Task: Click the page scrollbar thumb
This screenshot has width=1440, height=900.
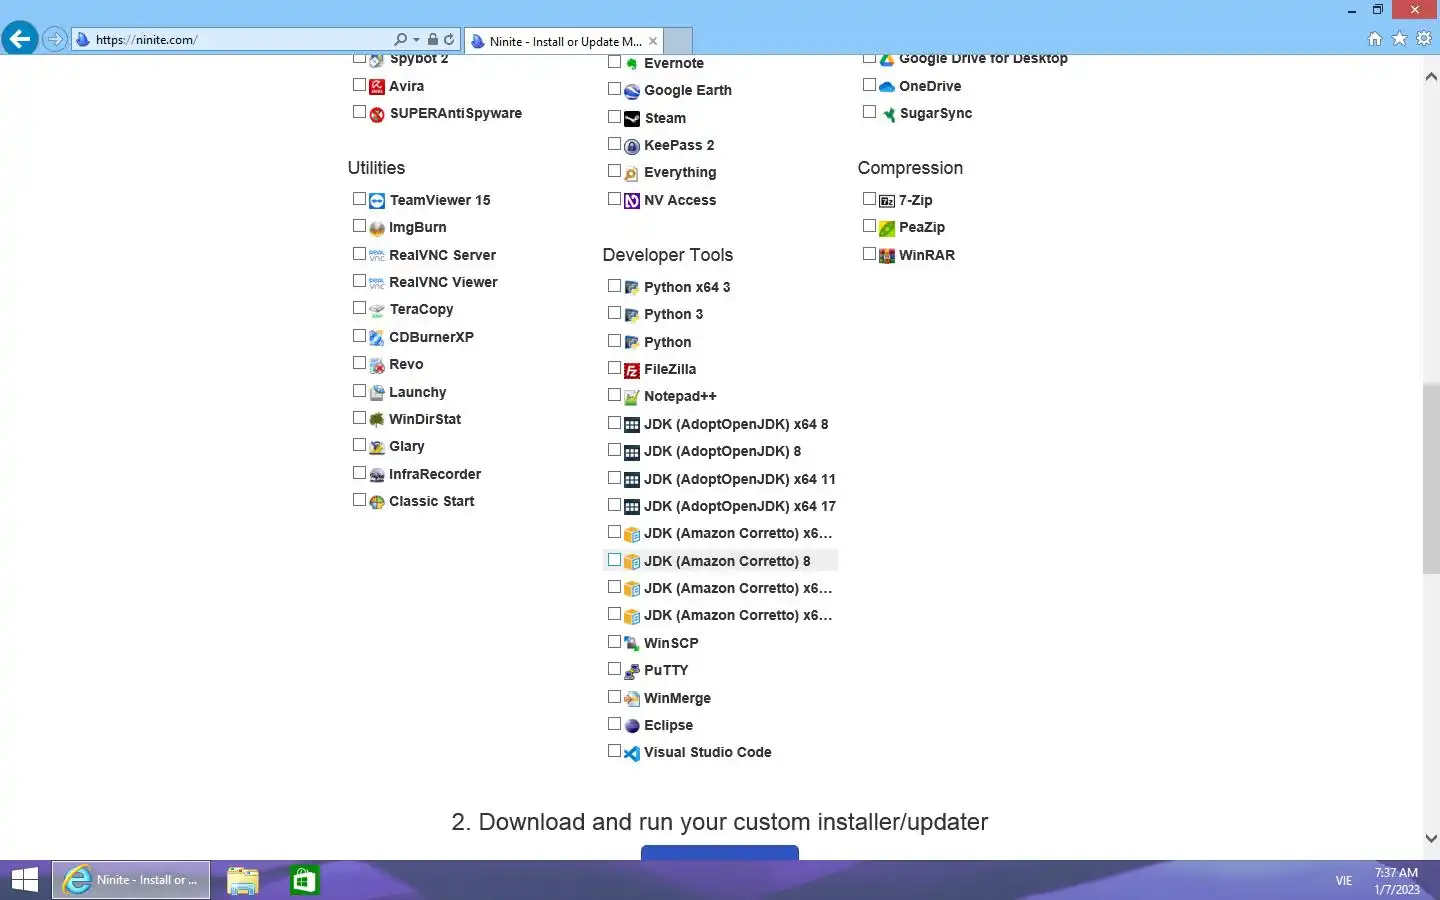Action: tap(1431, 478)
